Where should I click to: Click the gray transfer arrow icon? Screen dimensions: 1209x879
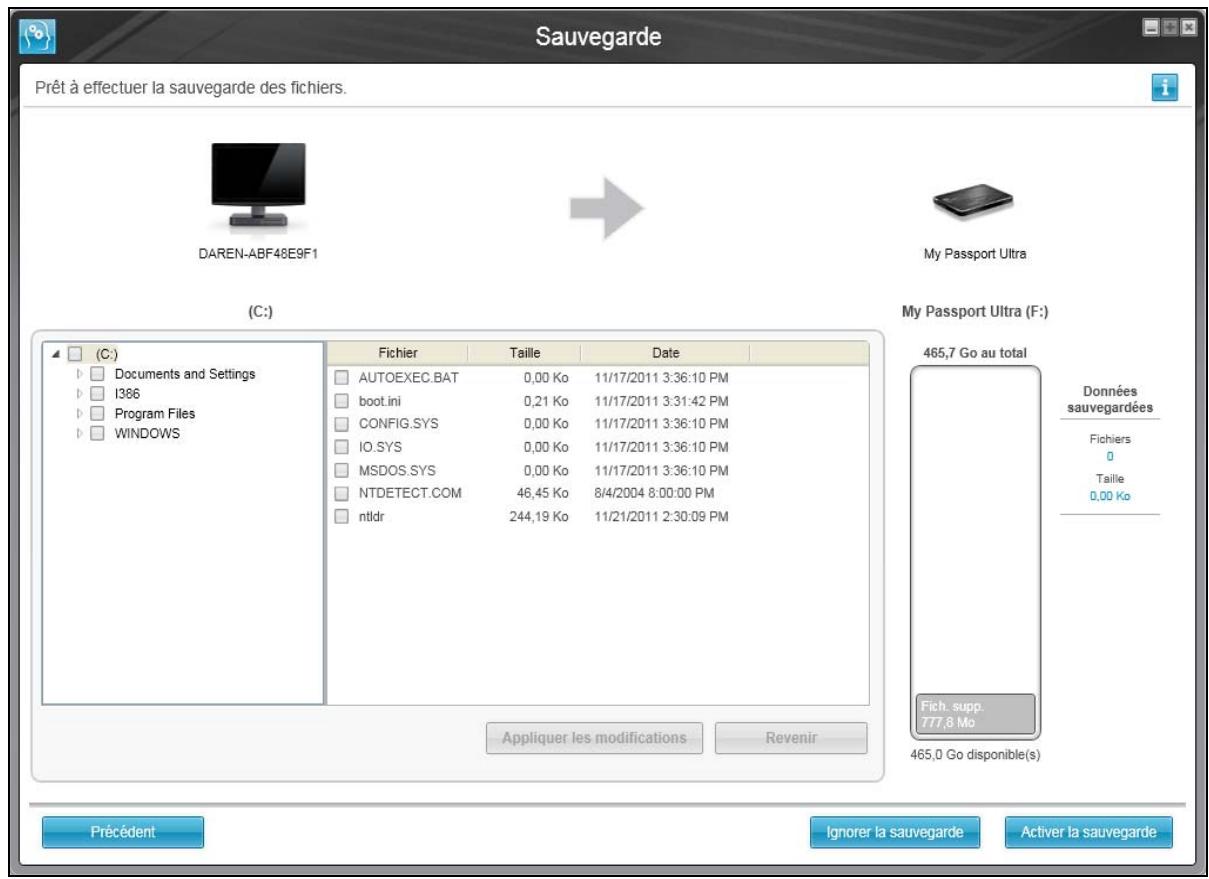point(607,207)
